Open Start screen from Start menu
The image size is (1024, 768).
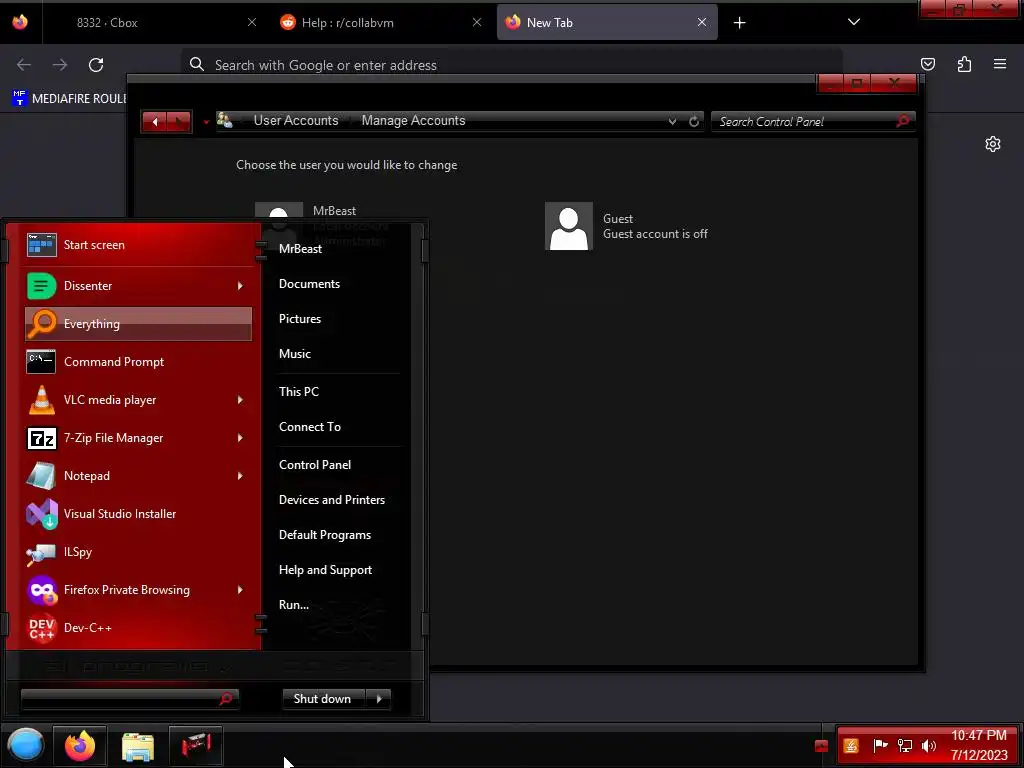(x=138, y=245)
